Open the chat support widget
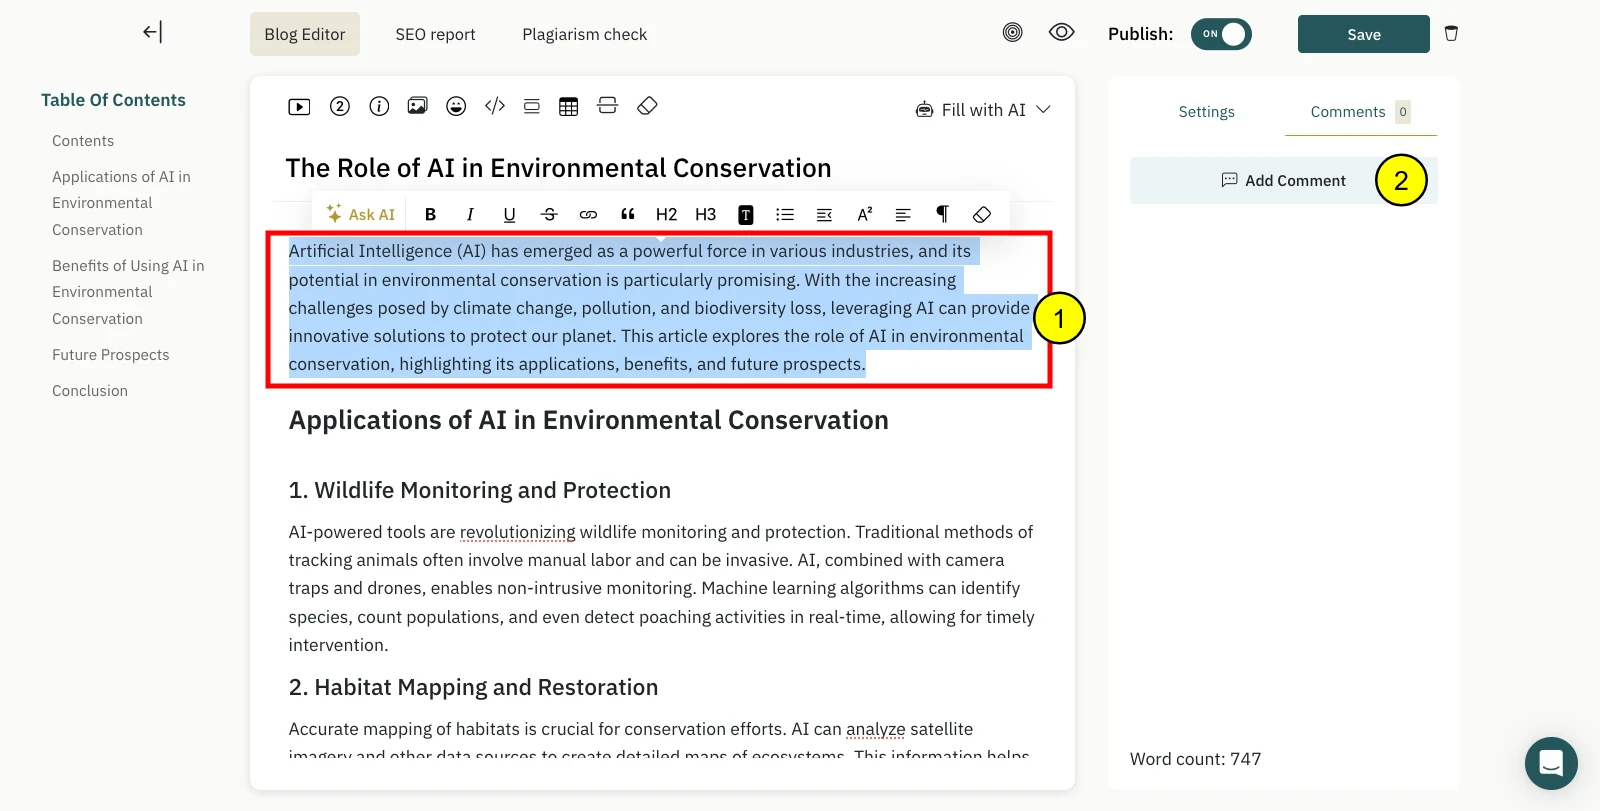This screenshot has height=811, width=1600. coord(1551,763)
